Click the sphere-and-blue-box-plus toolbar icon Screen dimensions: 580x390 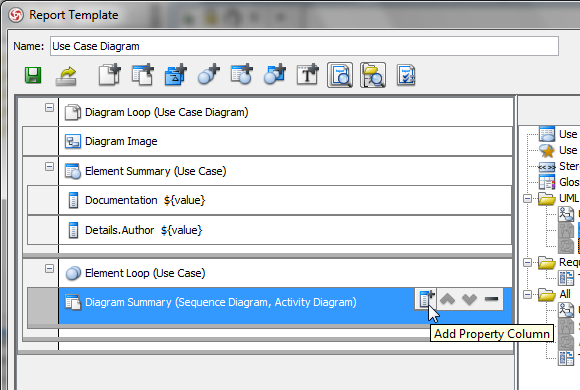pyautogui.click(x=274, y=75)
